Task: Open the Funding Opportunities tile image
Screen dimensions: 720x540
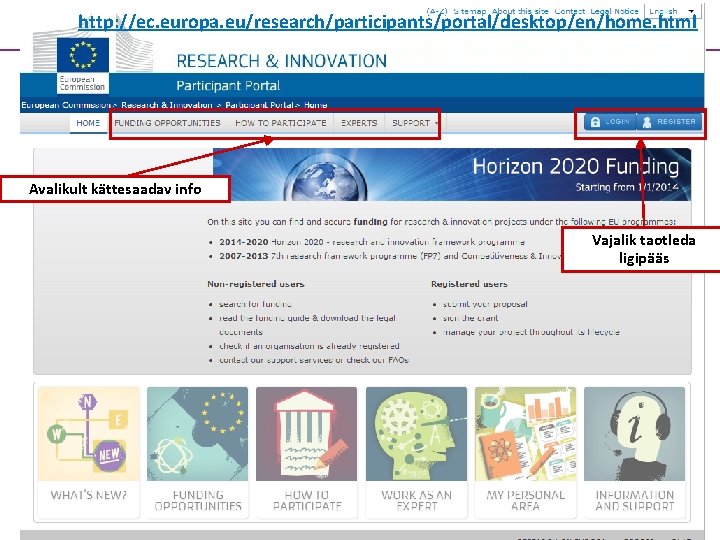Action: tap(197, 433)
